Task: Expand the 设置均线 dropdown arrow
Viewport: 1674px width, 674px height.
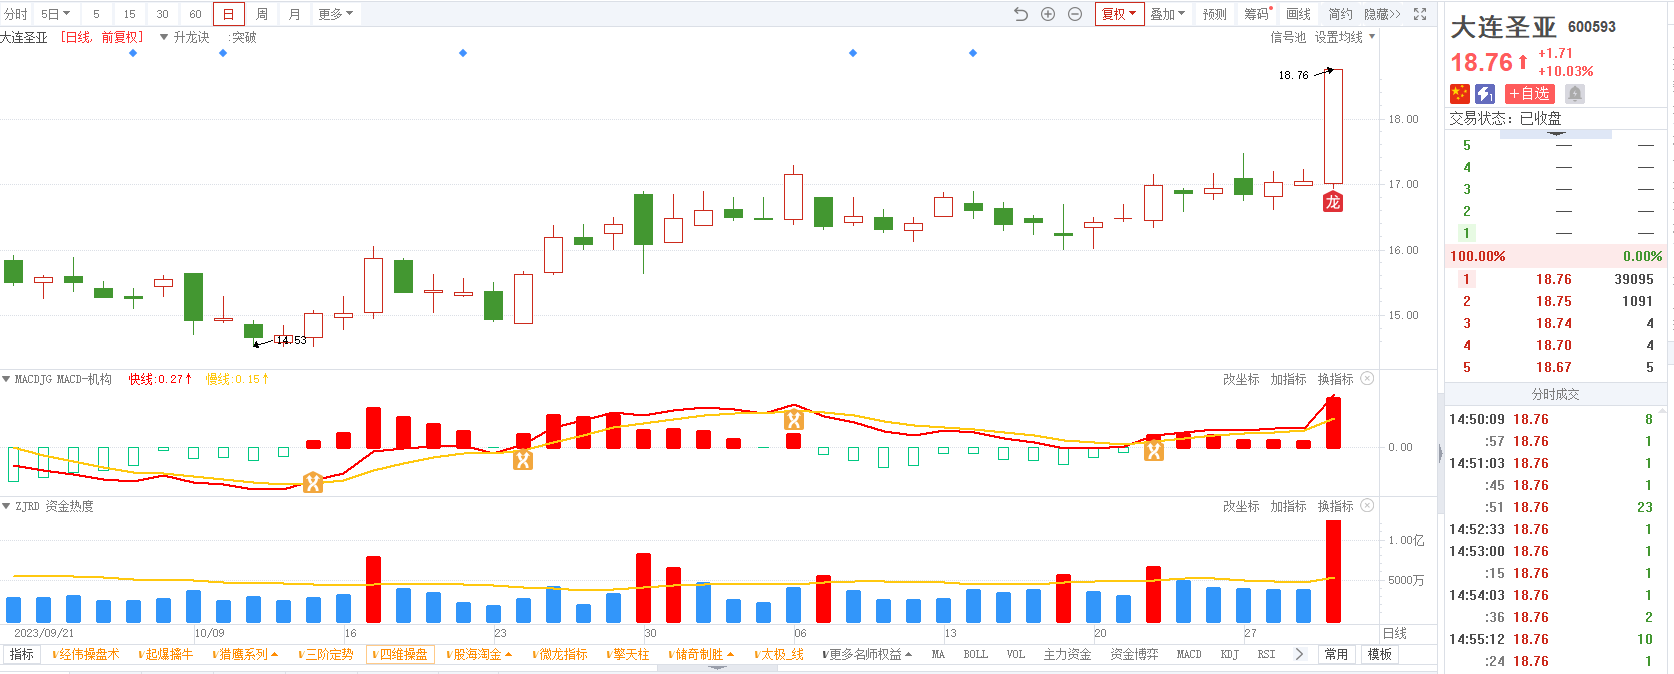Action: (1372, 37)
